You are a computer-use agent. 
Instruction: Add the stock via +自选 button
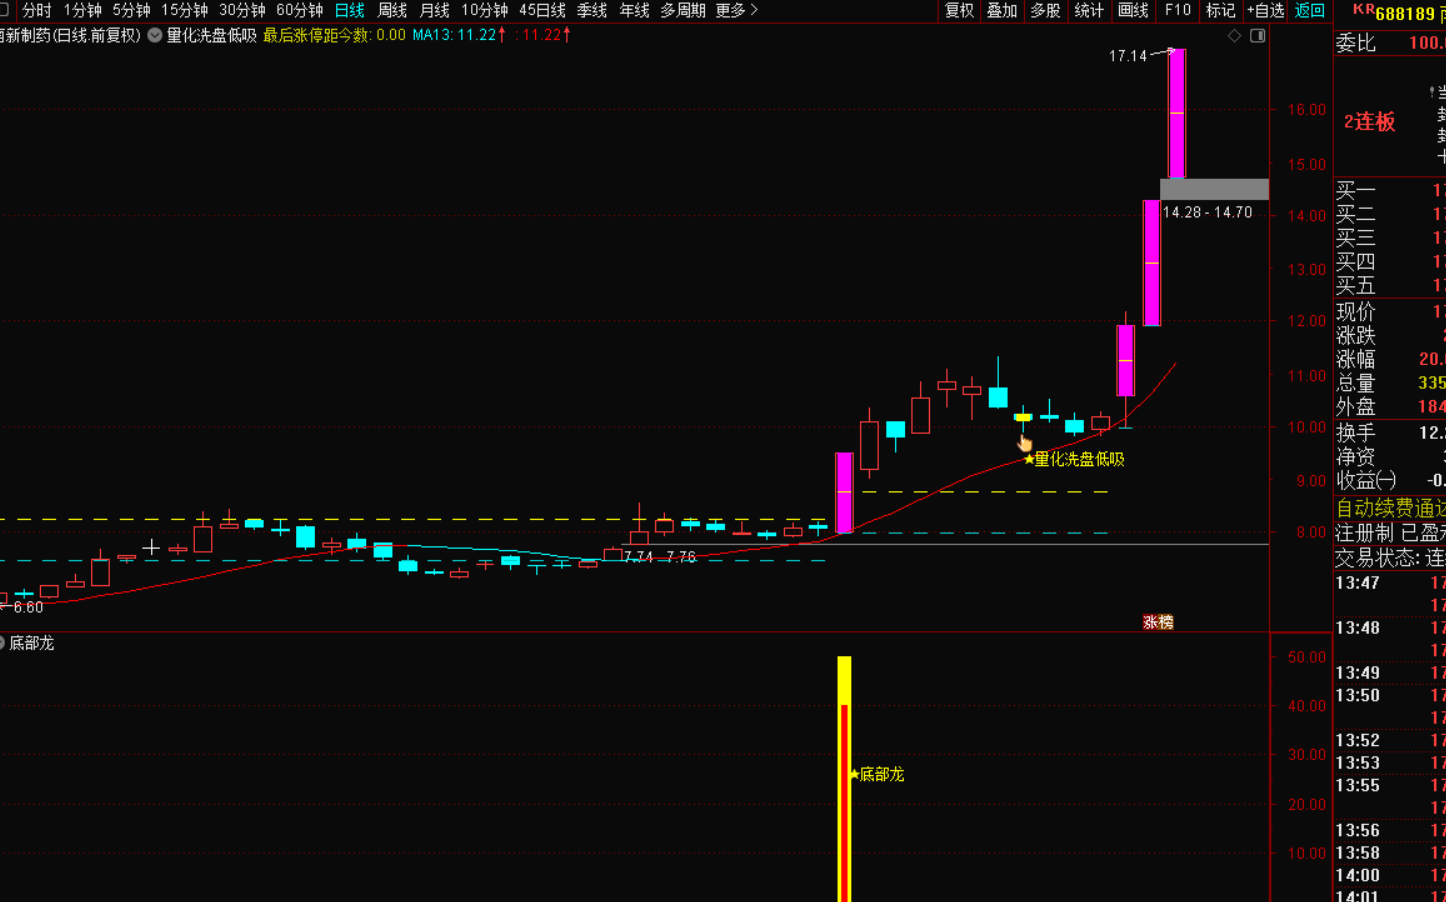pos(1265,10)
